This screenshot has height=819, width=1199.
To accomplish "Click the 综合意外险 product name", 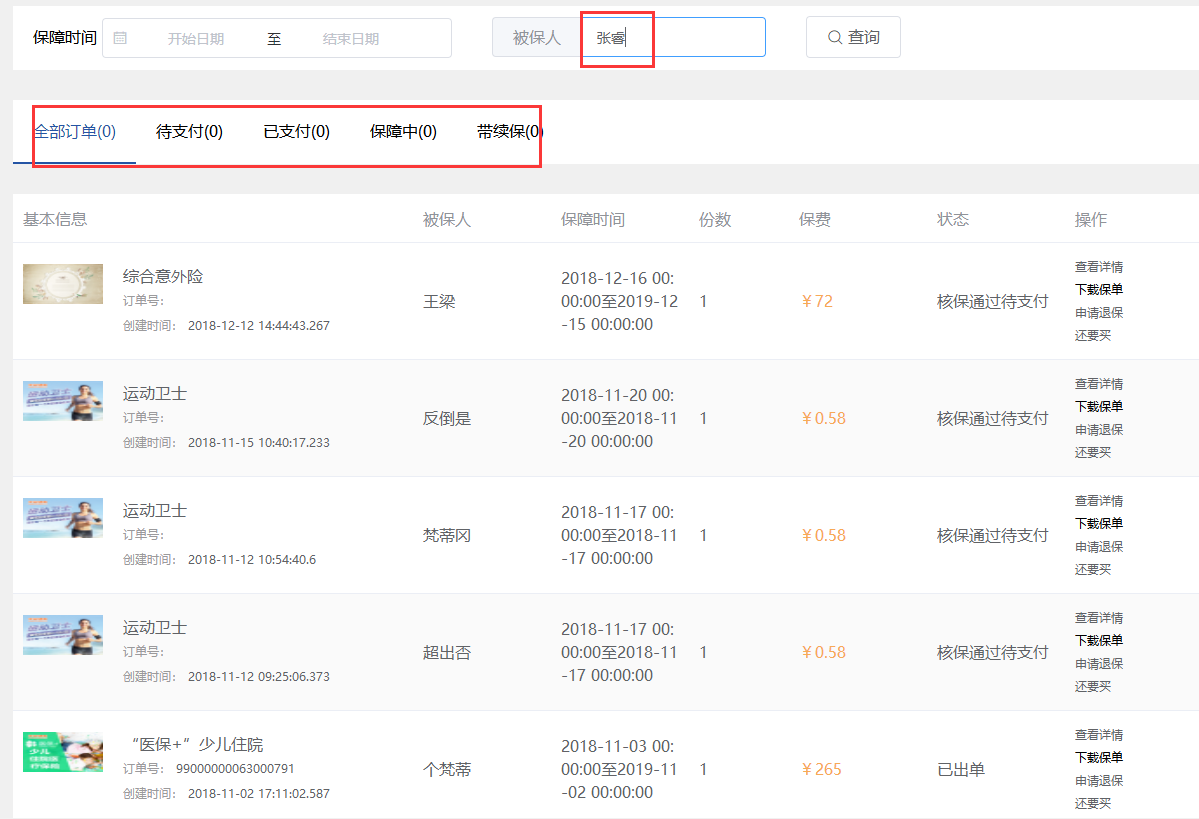I will click(163, 276).
